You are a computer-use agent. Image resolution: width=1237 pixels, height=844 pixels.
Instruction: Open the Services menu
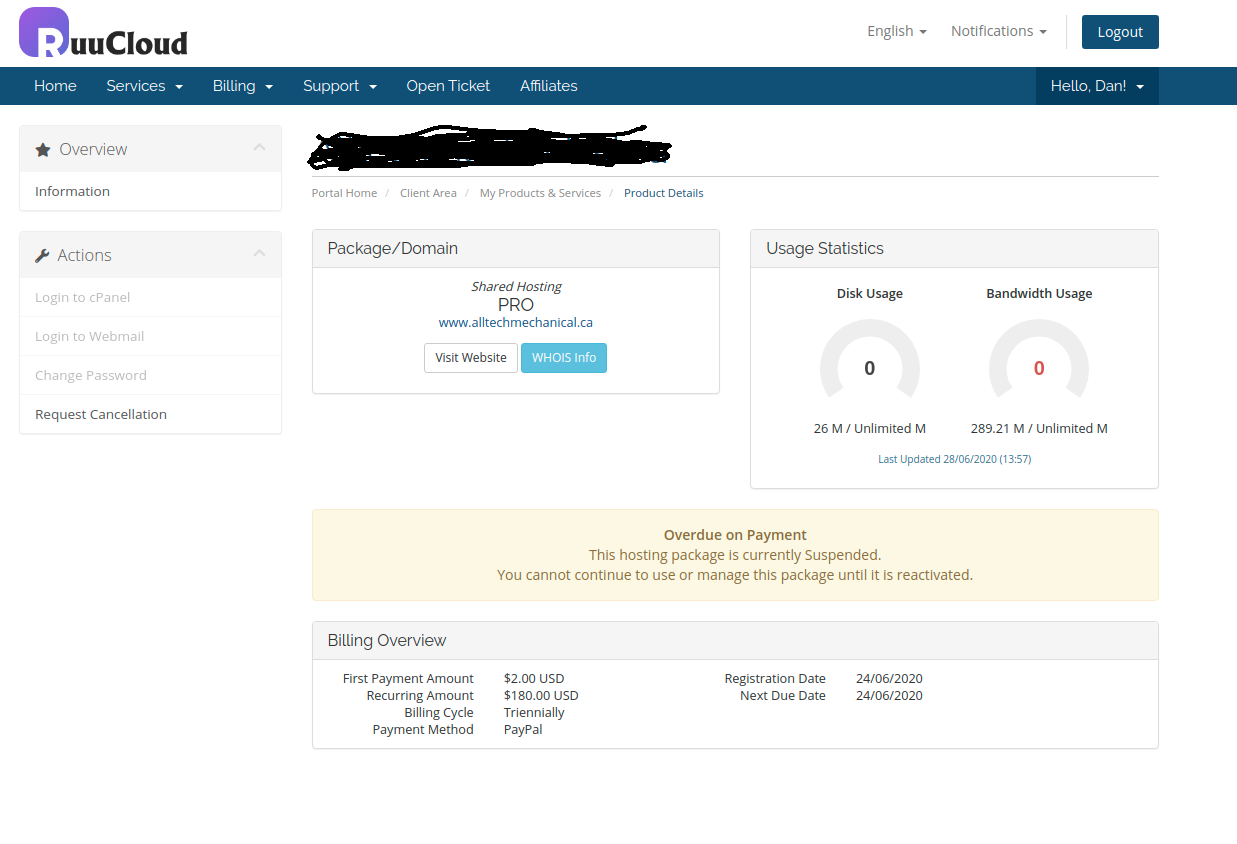click(x=144, y=86)
